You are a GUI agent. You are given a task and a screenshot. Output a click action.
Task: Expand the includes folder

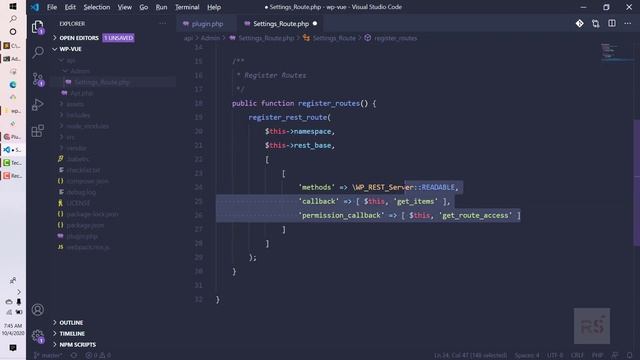[x=78, y=115]
